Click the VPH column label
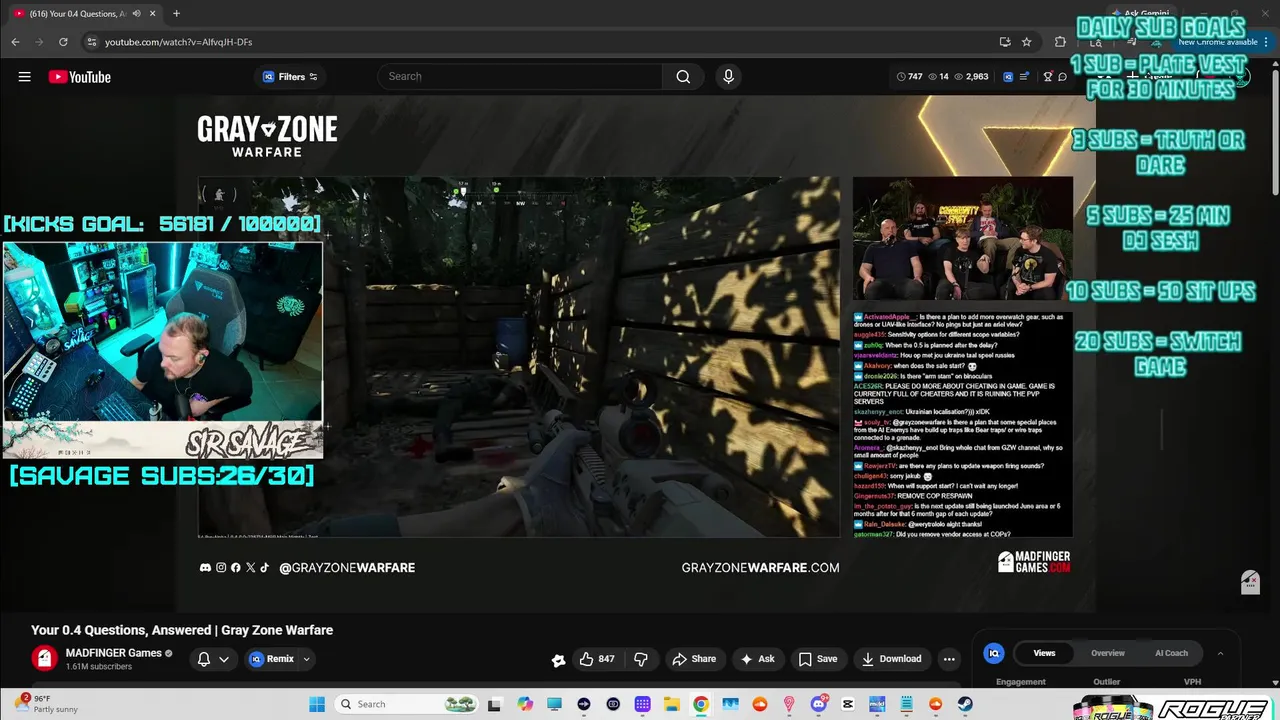 click(x=1192, y=682)
